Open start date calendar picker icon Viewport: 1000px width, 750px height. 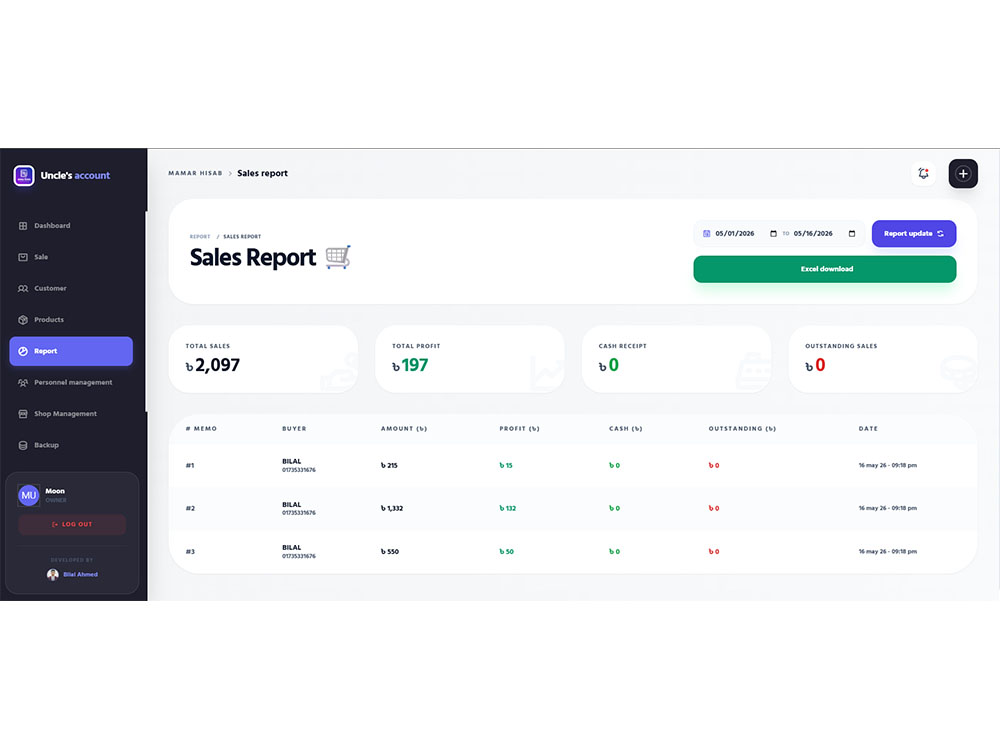click(773, 233)
